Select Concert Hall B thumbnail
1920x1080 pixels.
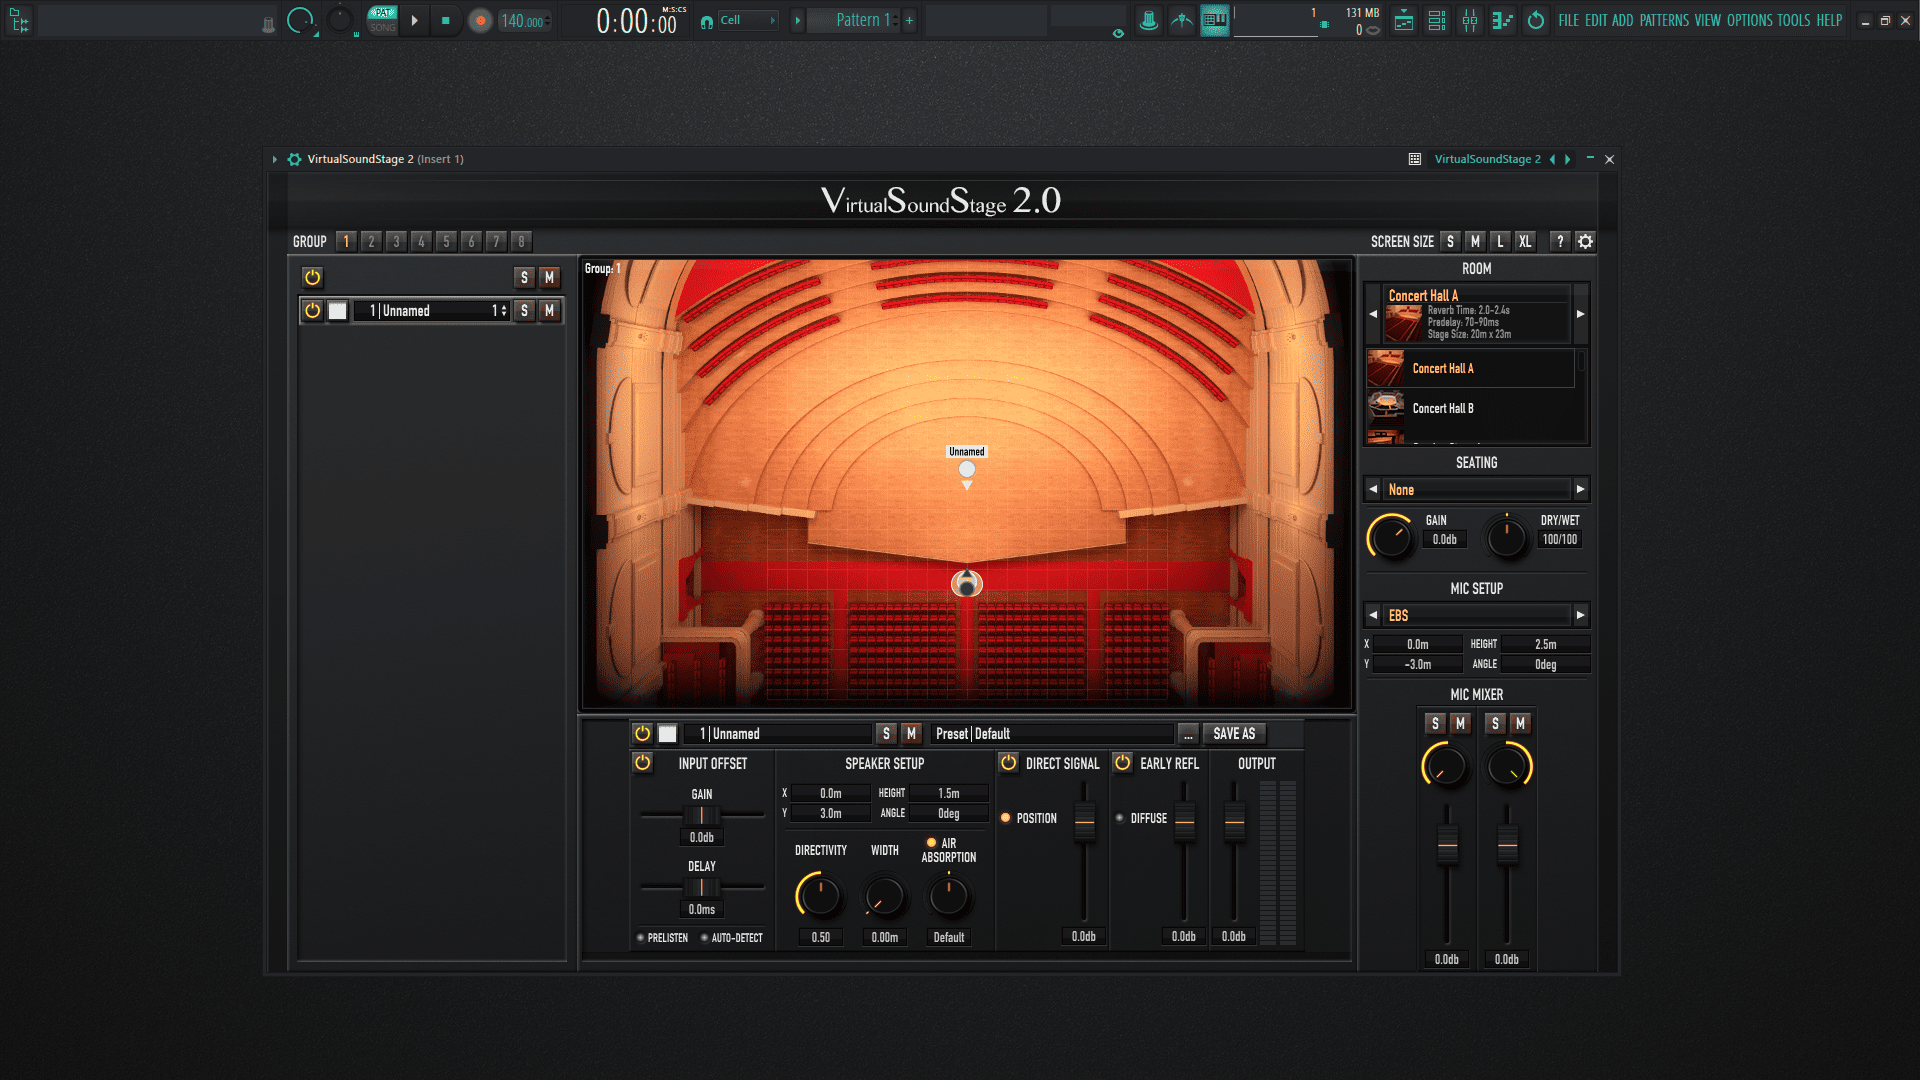point(1385,408)
